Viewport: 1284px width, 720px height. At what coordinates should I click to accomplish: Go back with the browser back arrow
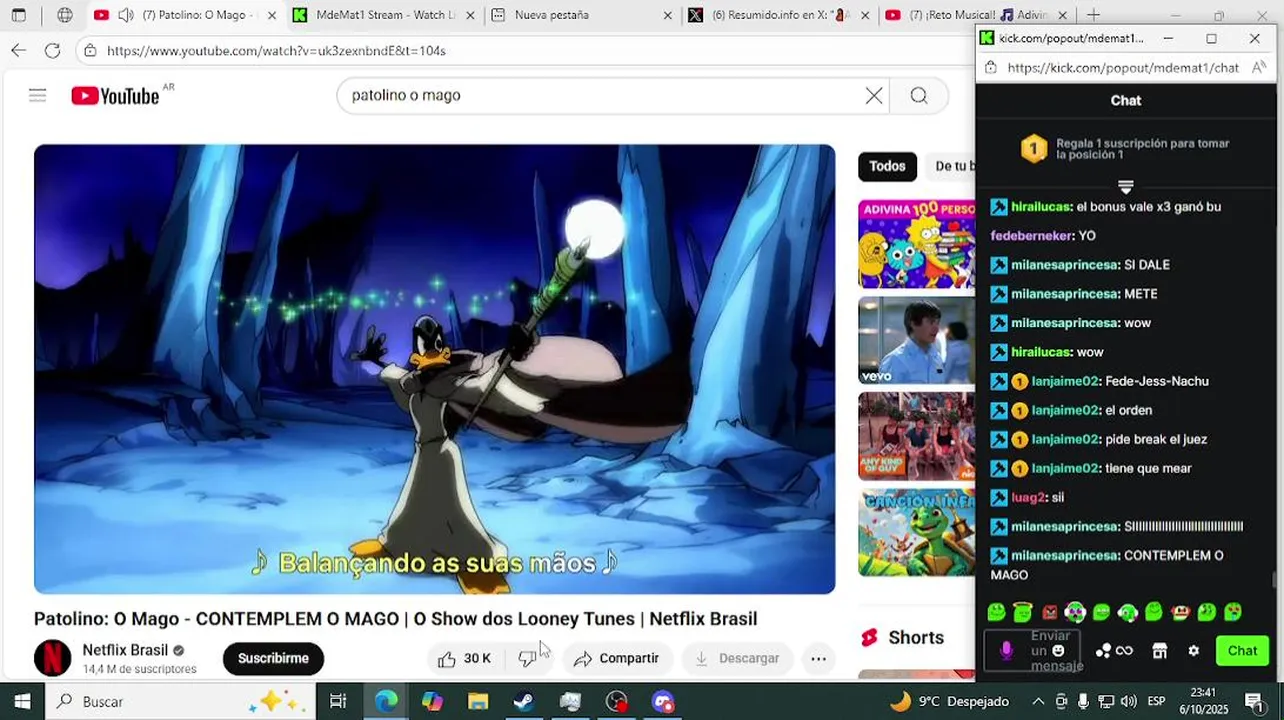click(18, 50)
